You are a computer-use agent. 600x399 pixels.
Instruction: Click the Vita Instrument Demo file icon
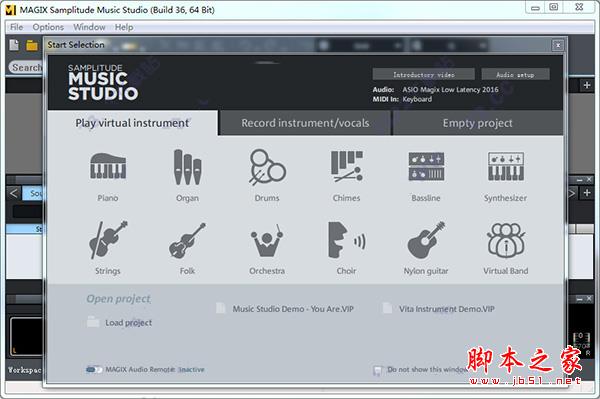tap(387, 308)
